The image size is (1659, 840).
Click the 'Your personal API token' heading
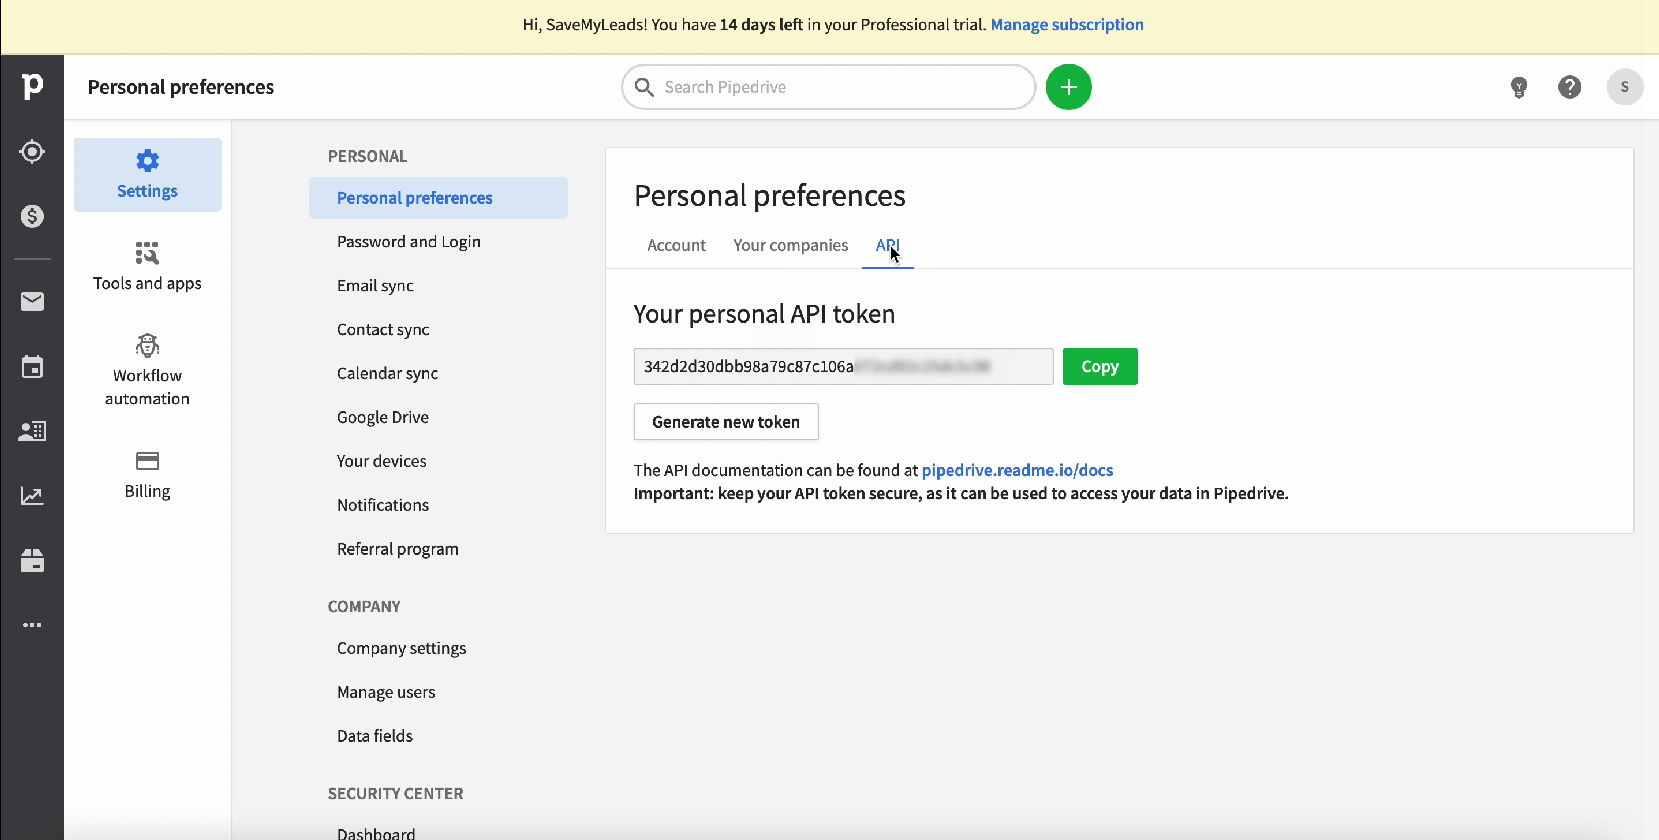[x=764, y=314]
